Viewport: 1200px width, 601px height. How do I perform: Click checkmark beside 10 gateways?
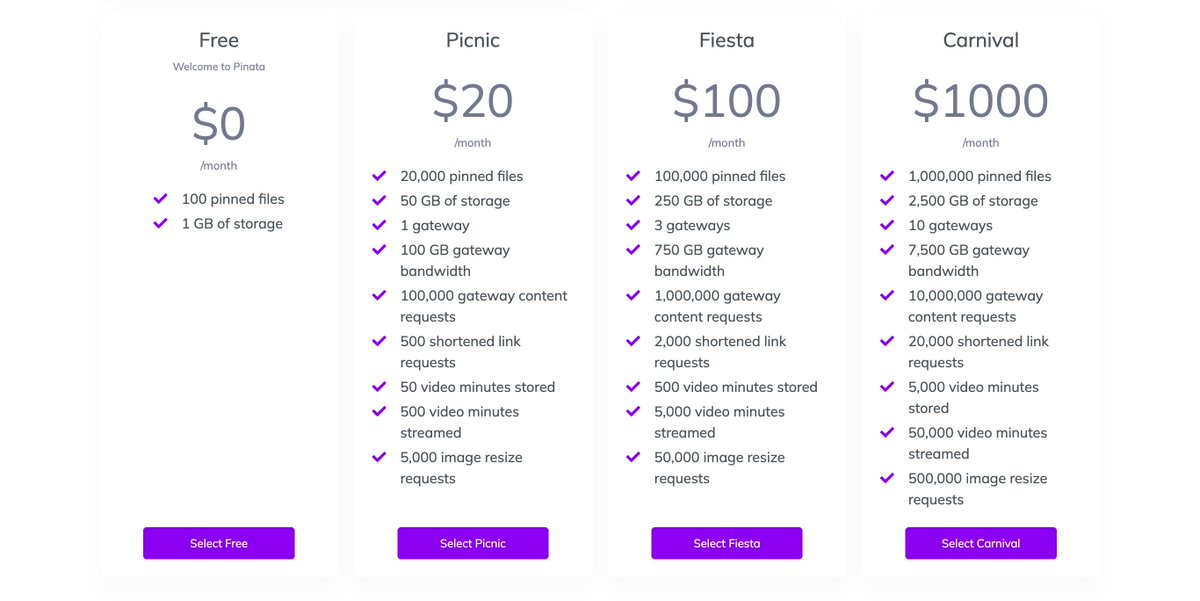887,225
